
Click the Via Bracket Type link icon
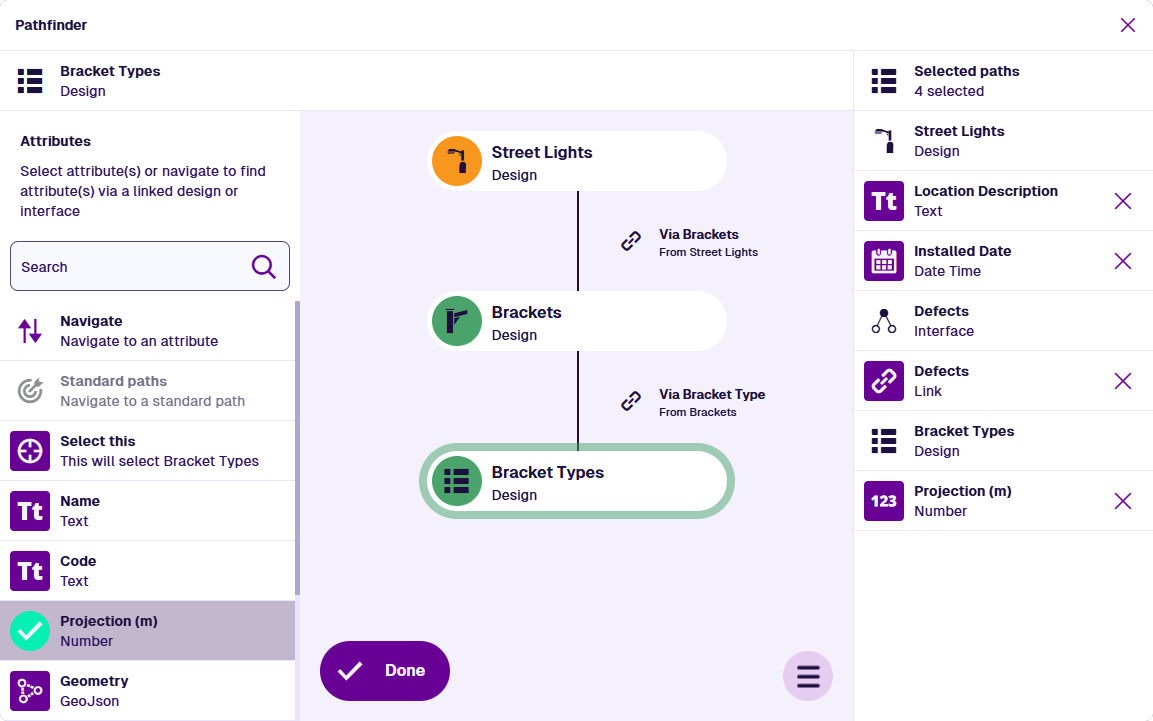pyautogui.click(x=631, y=401)
